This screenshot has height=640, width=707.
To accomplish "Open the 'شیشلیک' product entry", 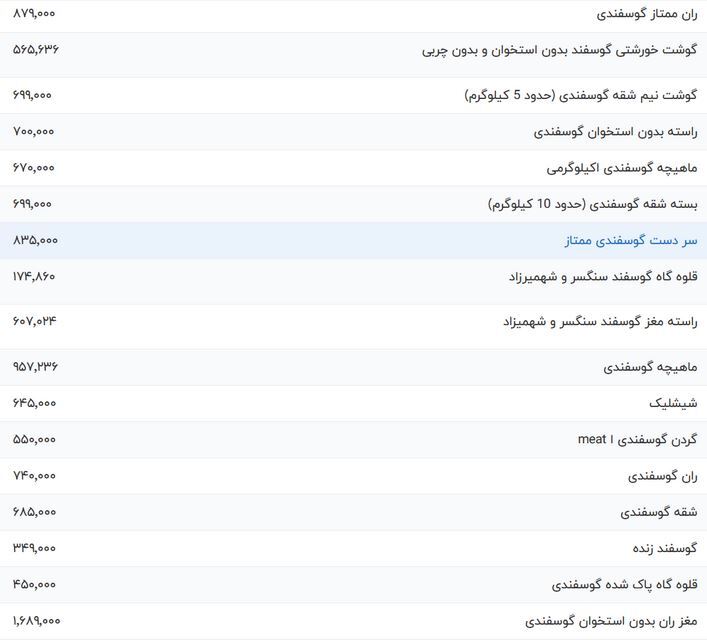I will coord(673,403).
